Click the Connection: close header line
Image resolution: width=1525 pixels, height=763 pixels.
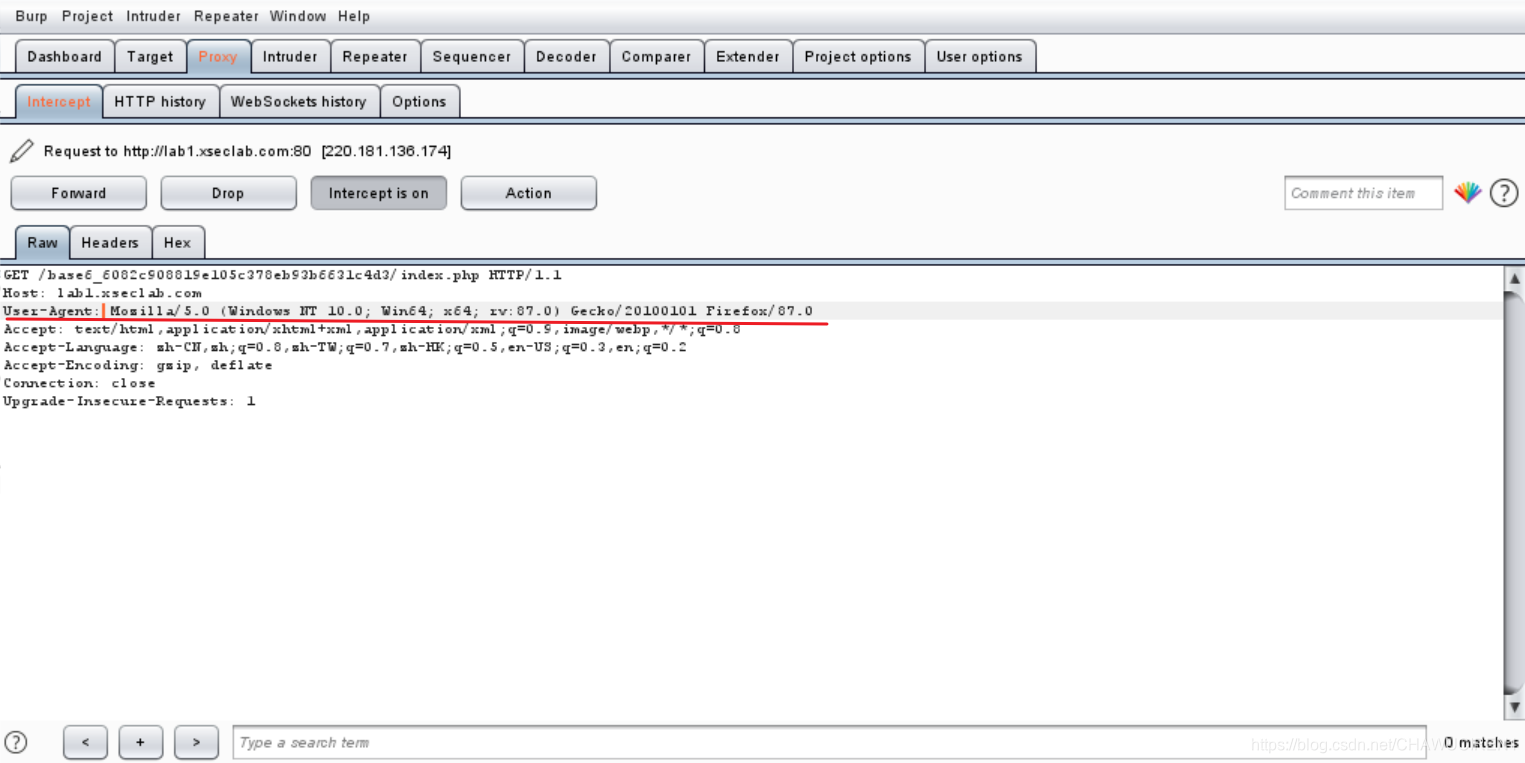[x=79, y=383]
